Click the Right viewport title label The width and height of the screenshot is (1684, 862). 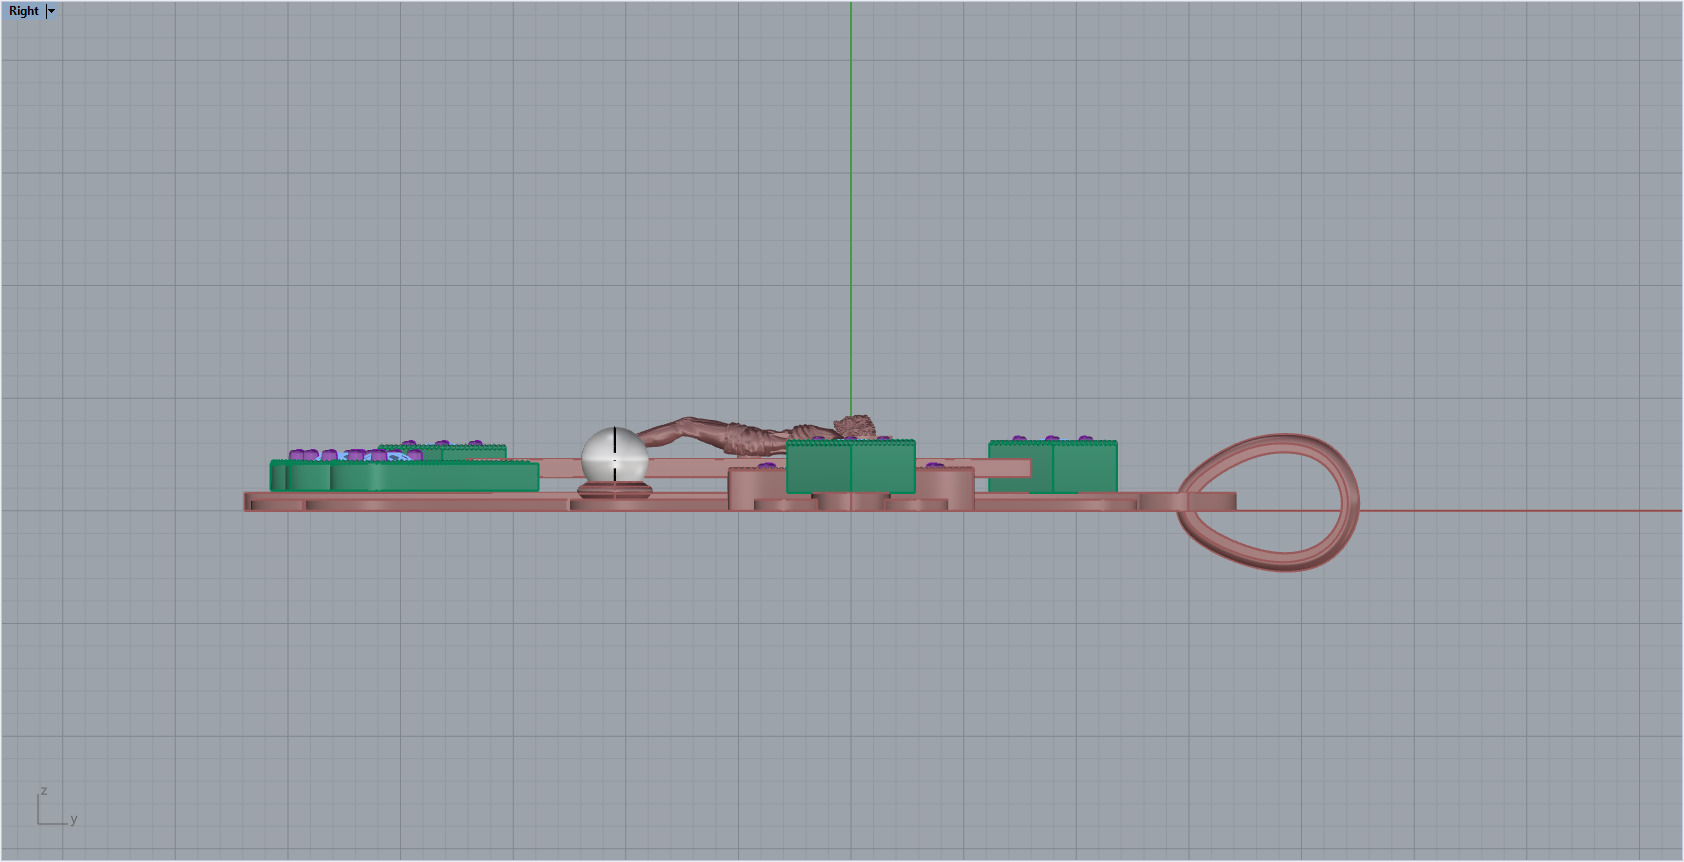24,11
